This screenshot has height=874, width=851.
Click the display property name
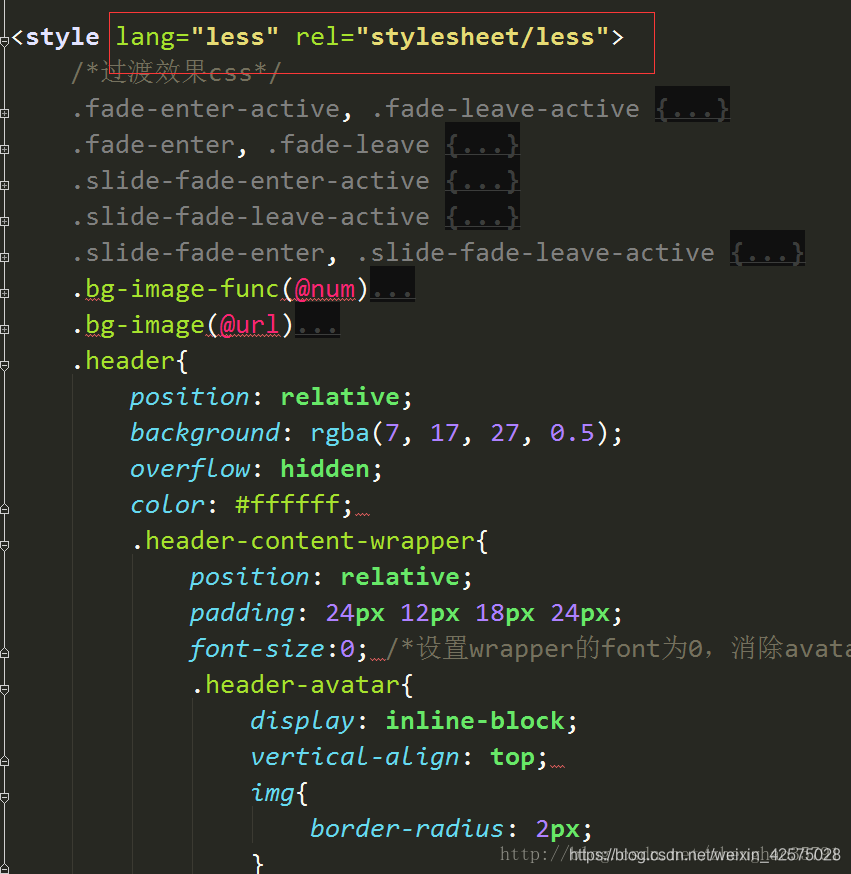302,721
